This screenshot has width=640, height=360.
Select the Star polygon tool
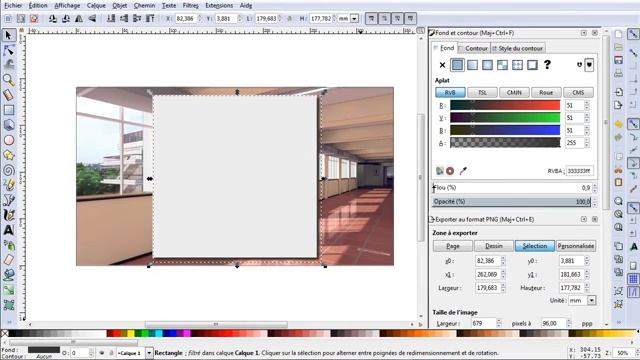[x=9, y=155]
